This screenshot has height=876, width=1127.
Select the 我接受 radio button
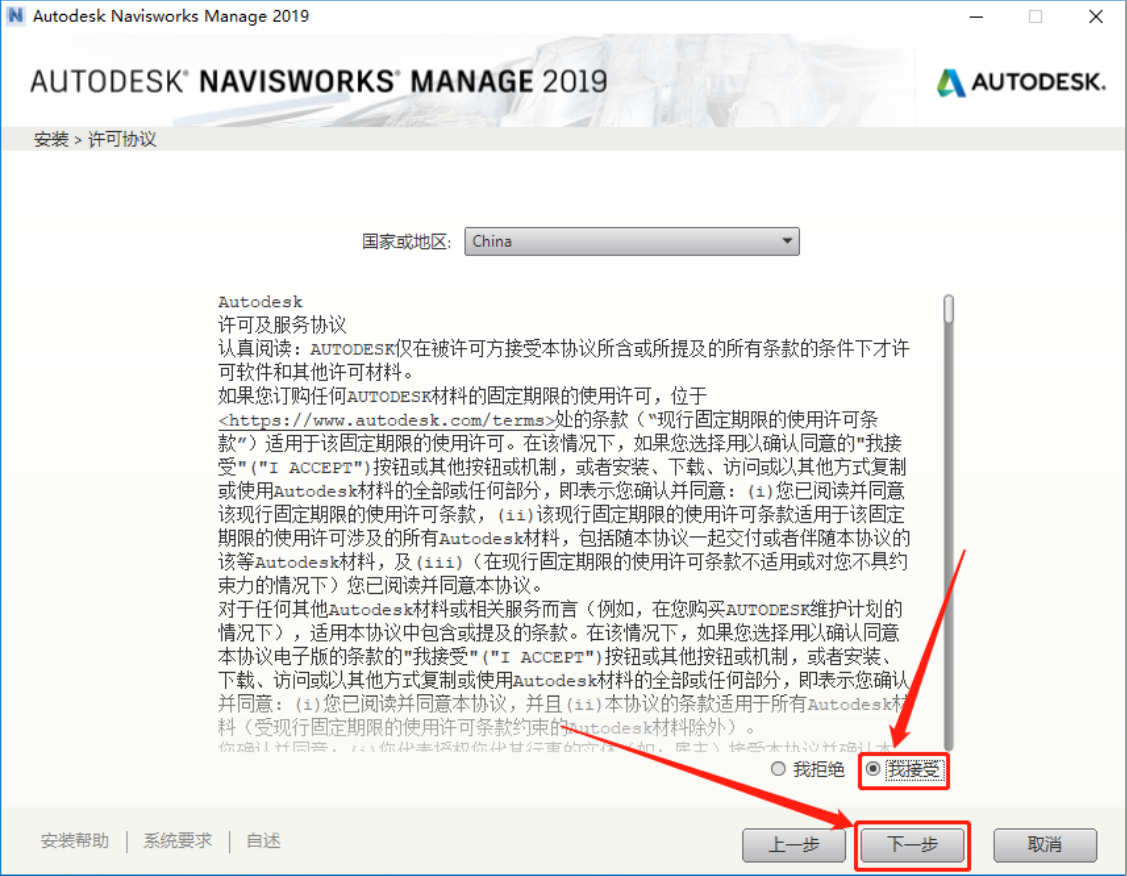(x=874, y=769)
